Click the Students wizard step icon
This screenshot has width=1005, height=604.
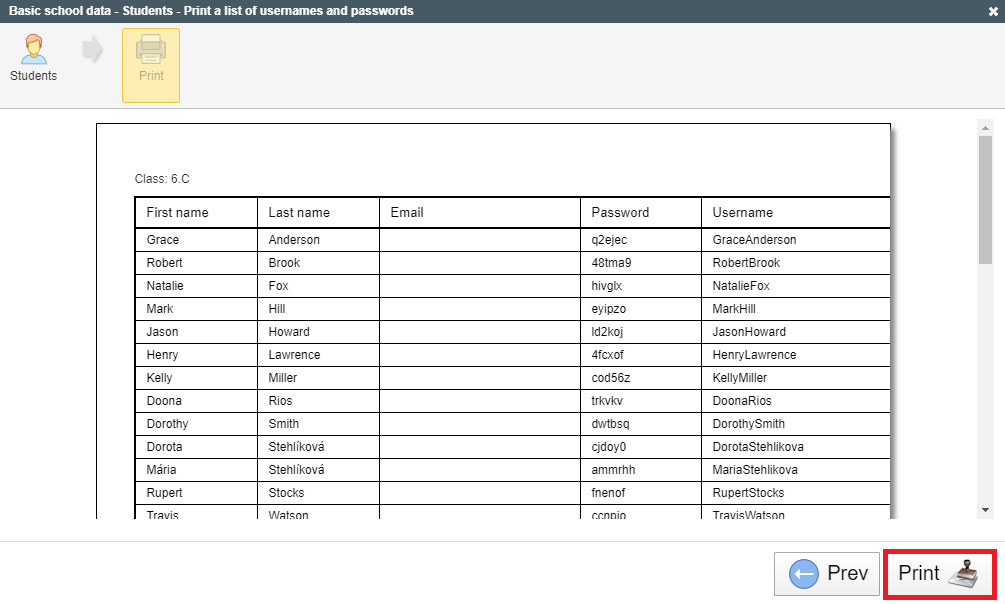[33, 58]
